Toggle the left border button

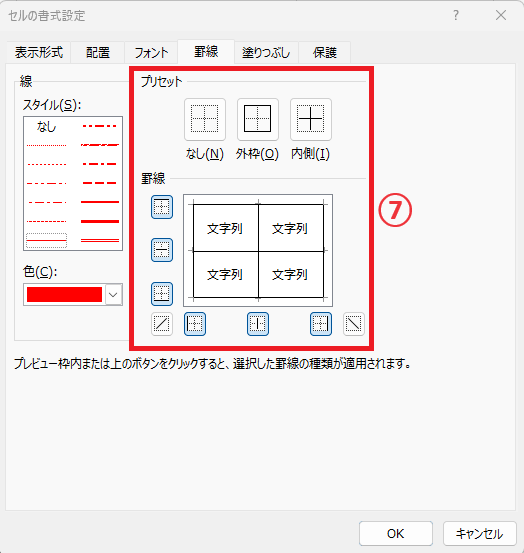(x=195, y=324)
